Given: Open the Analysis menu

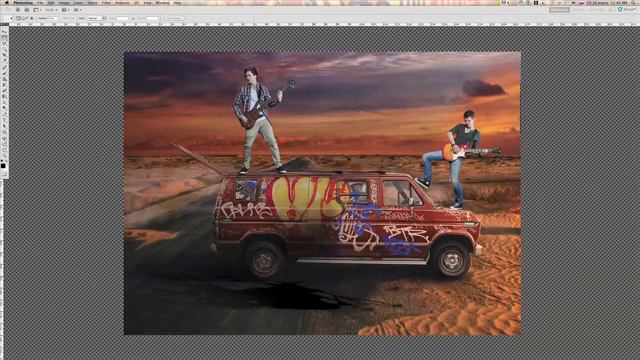Looking at the screenshot, I should [122, 3].
